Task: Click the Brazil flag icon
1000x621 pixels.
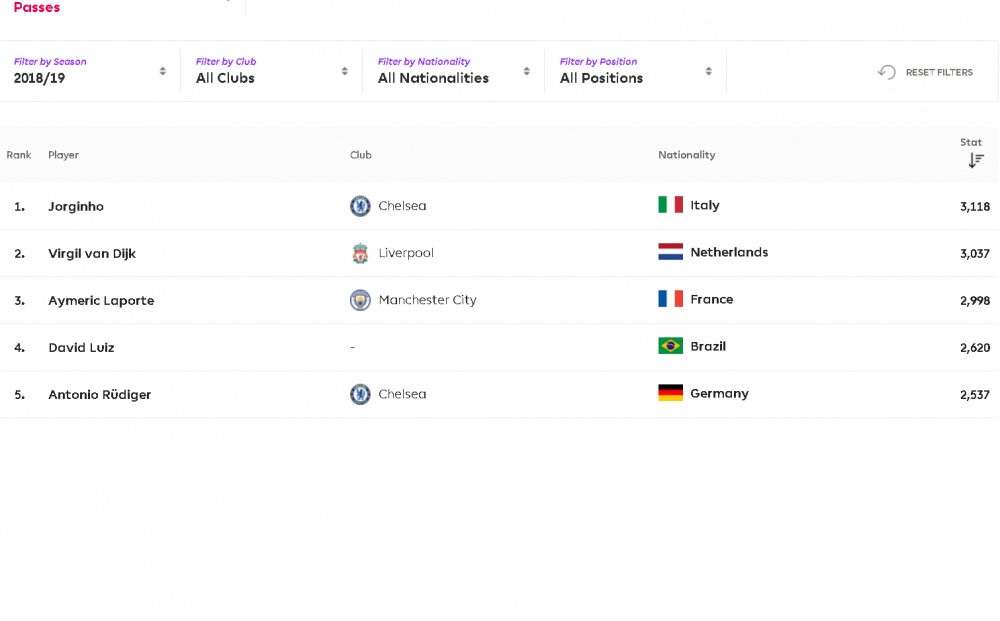Action: pos(670,346)
